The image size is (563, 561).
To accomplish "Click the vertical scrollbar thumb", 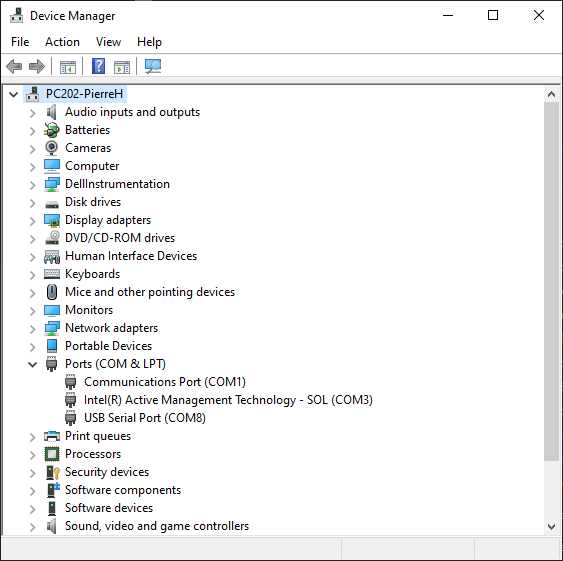I will (552, 282).
